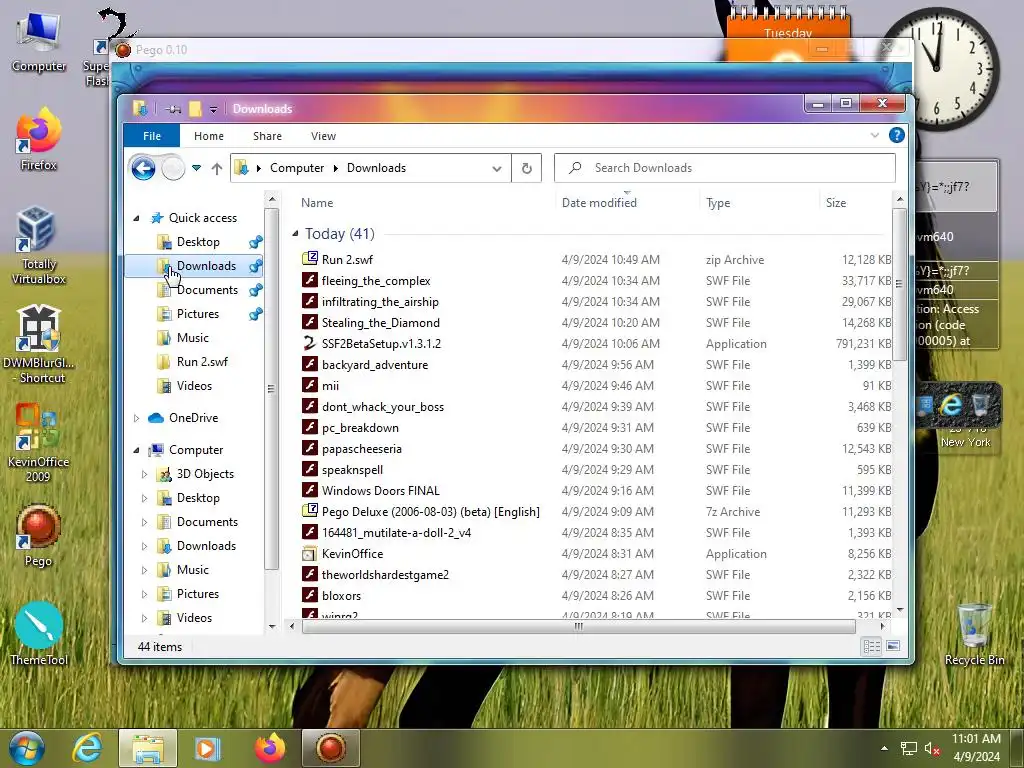The height and width of the screenshot is (768, 1024).
Task: Click the navigation pane scroll down arrow
Action: pos(272,626)
